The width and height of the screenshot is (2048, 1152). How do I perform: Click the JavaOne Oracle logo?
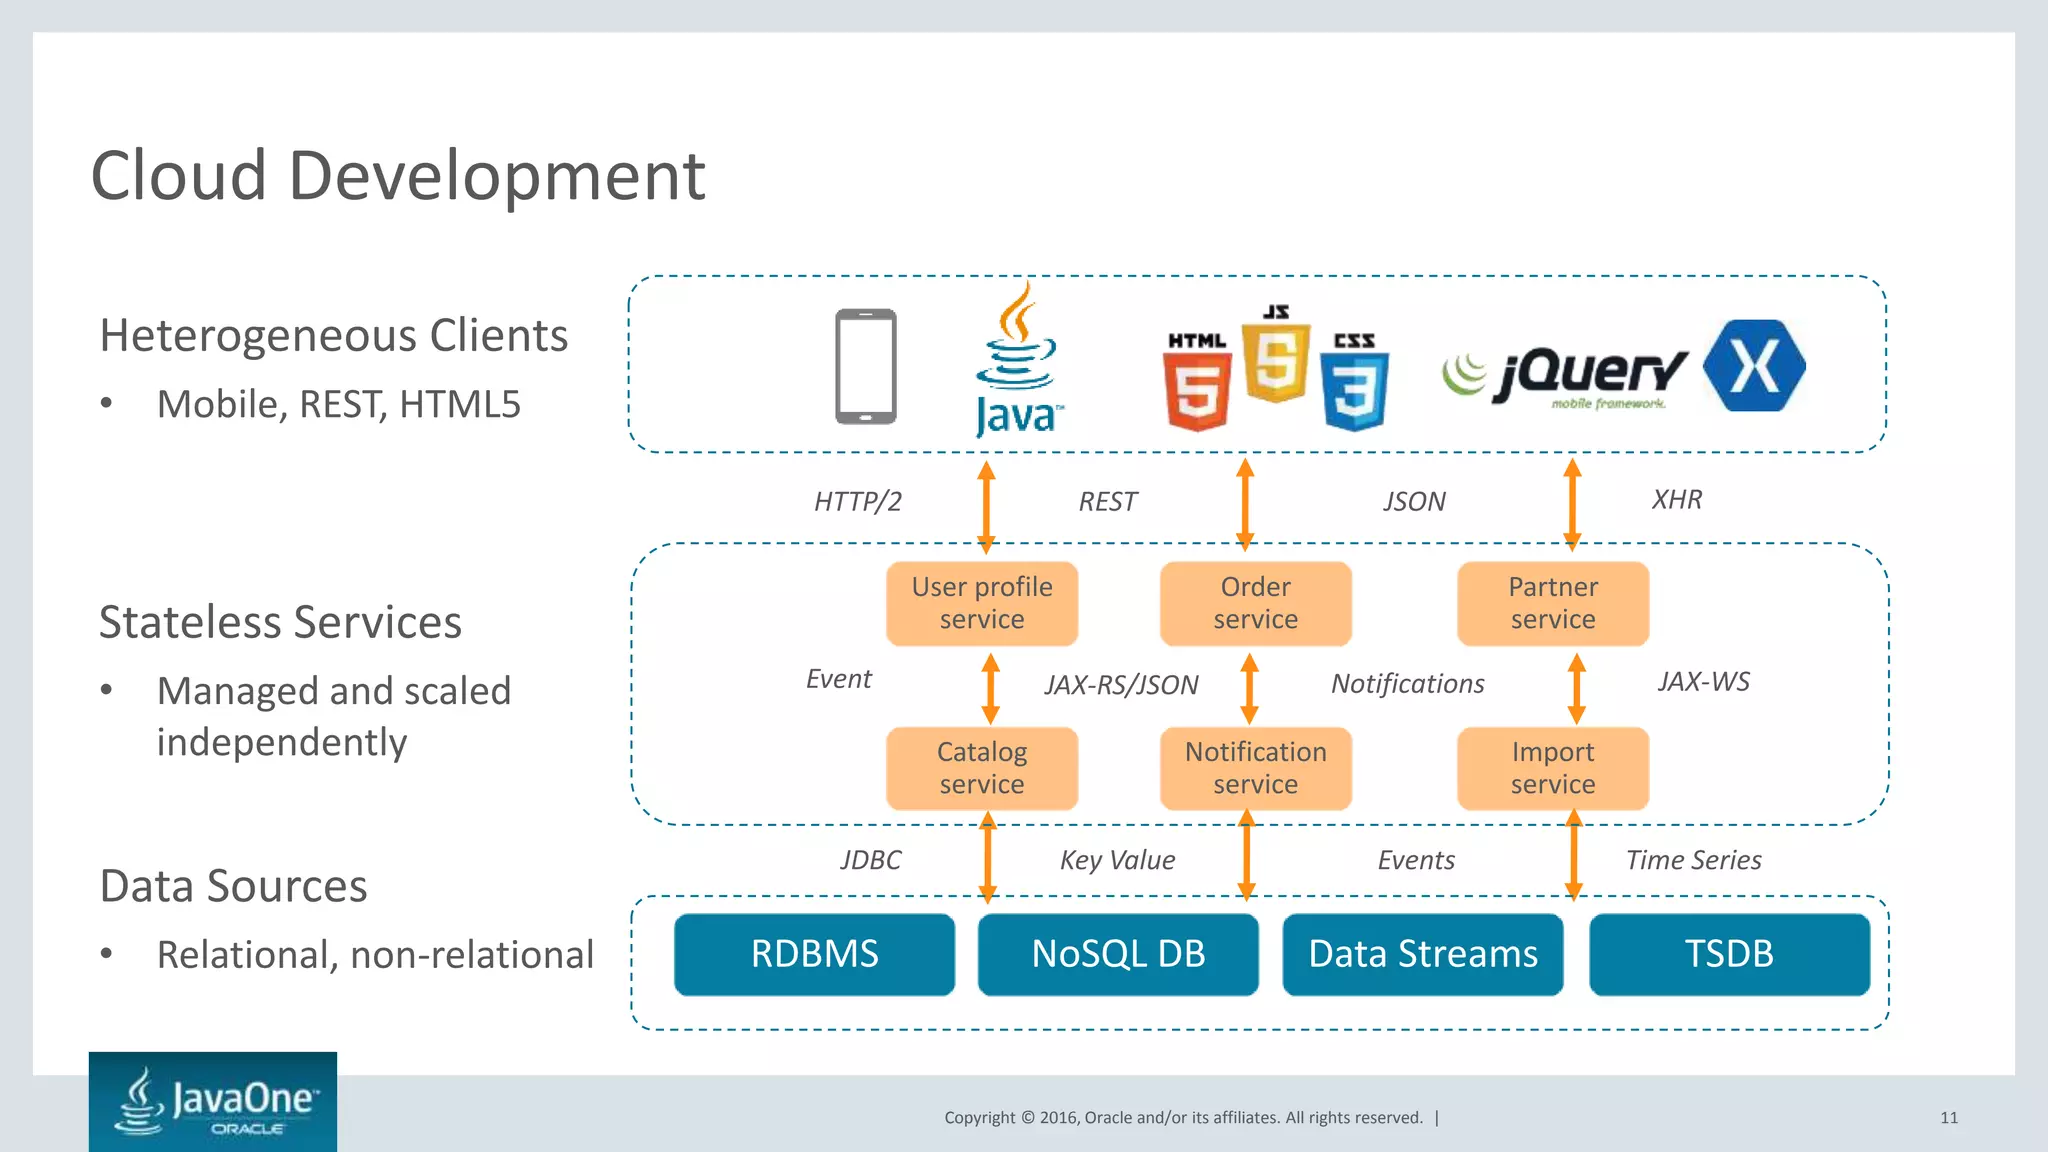pyautogui.click(x=213, y=1101)
